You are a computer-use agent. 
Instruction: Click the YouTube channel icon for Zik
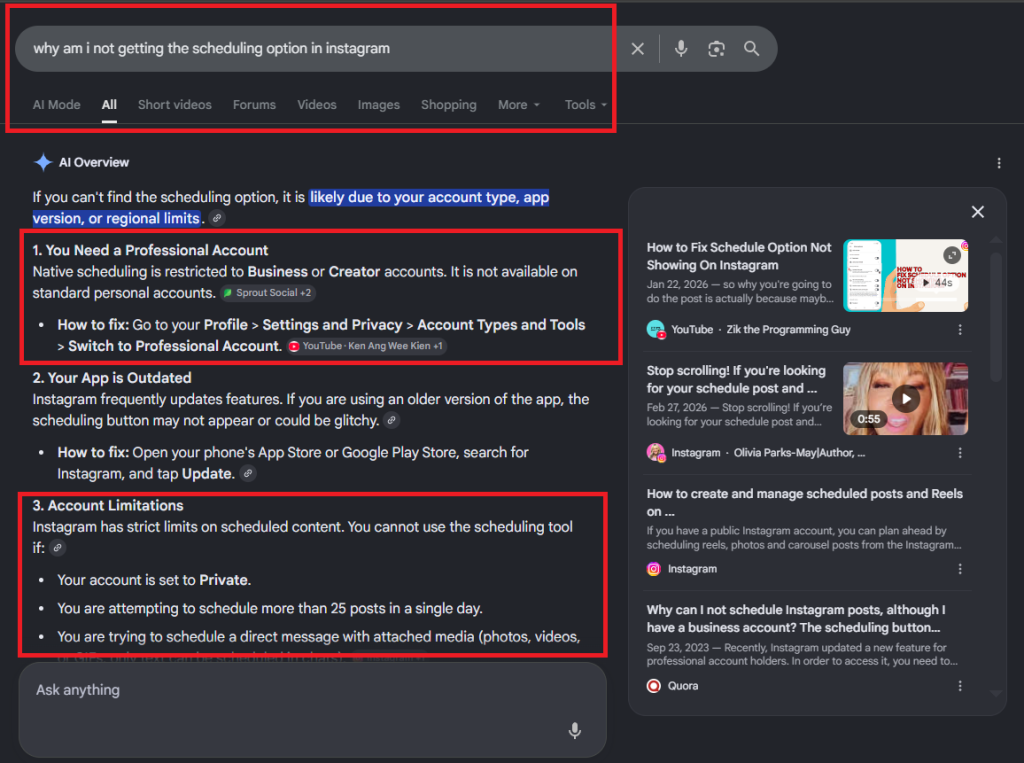pyautogui.click(x=656, y=330)
